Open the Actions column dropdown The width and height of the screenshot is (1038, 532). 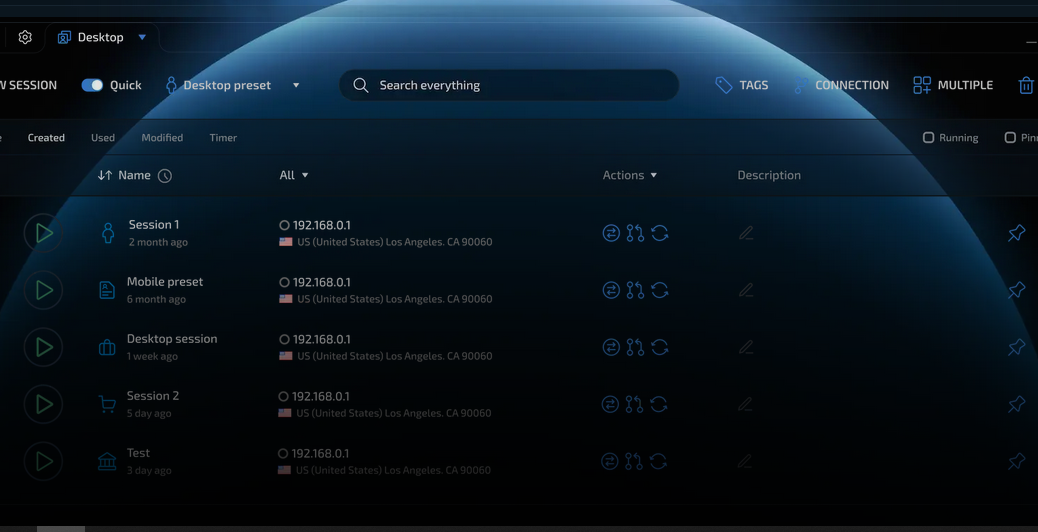[x=630, y=175]
